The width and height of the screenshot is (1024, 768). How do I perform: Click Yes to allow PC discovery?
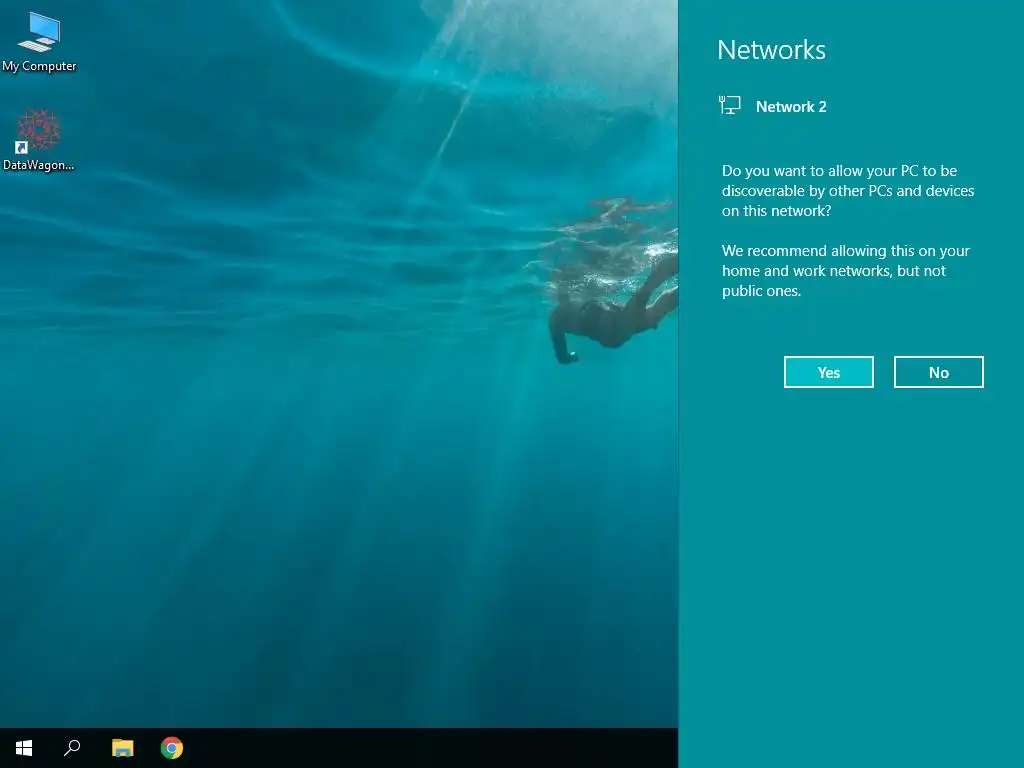pyautogui.click(x=829, y=372)
